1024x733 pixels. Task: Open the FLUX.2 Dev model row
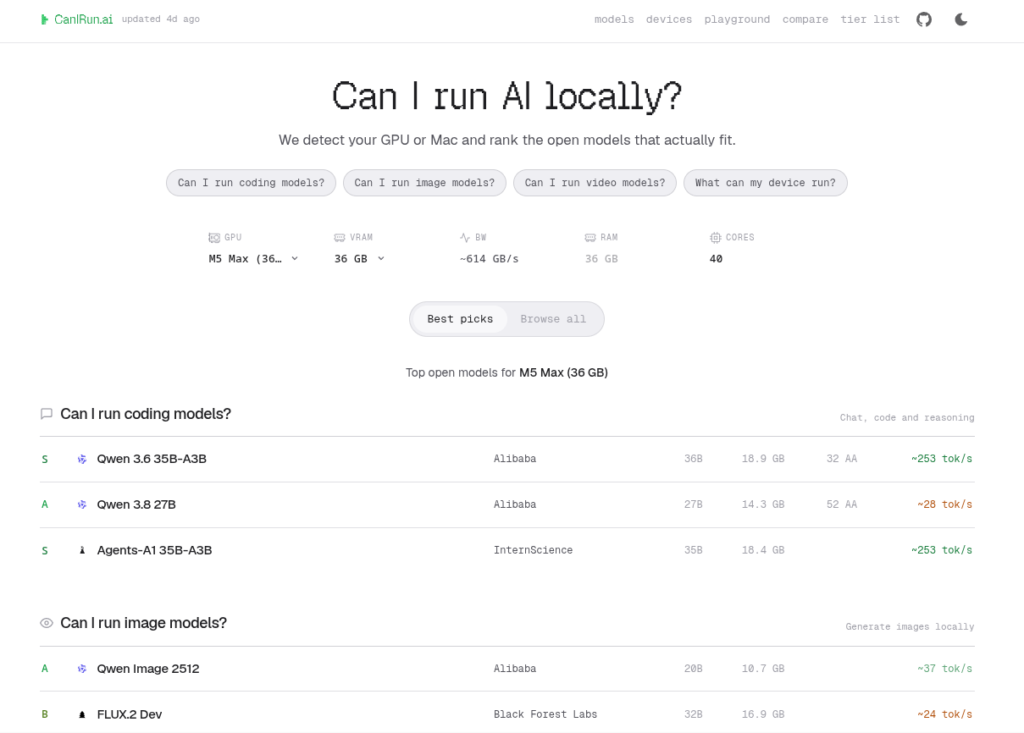point(507,714)
